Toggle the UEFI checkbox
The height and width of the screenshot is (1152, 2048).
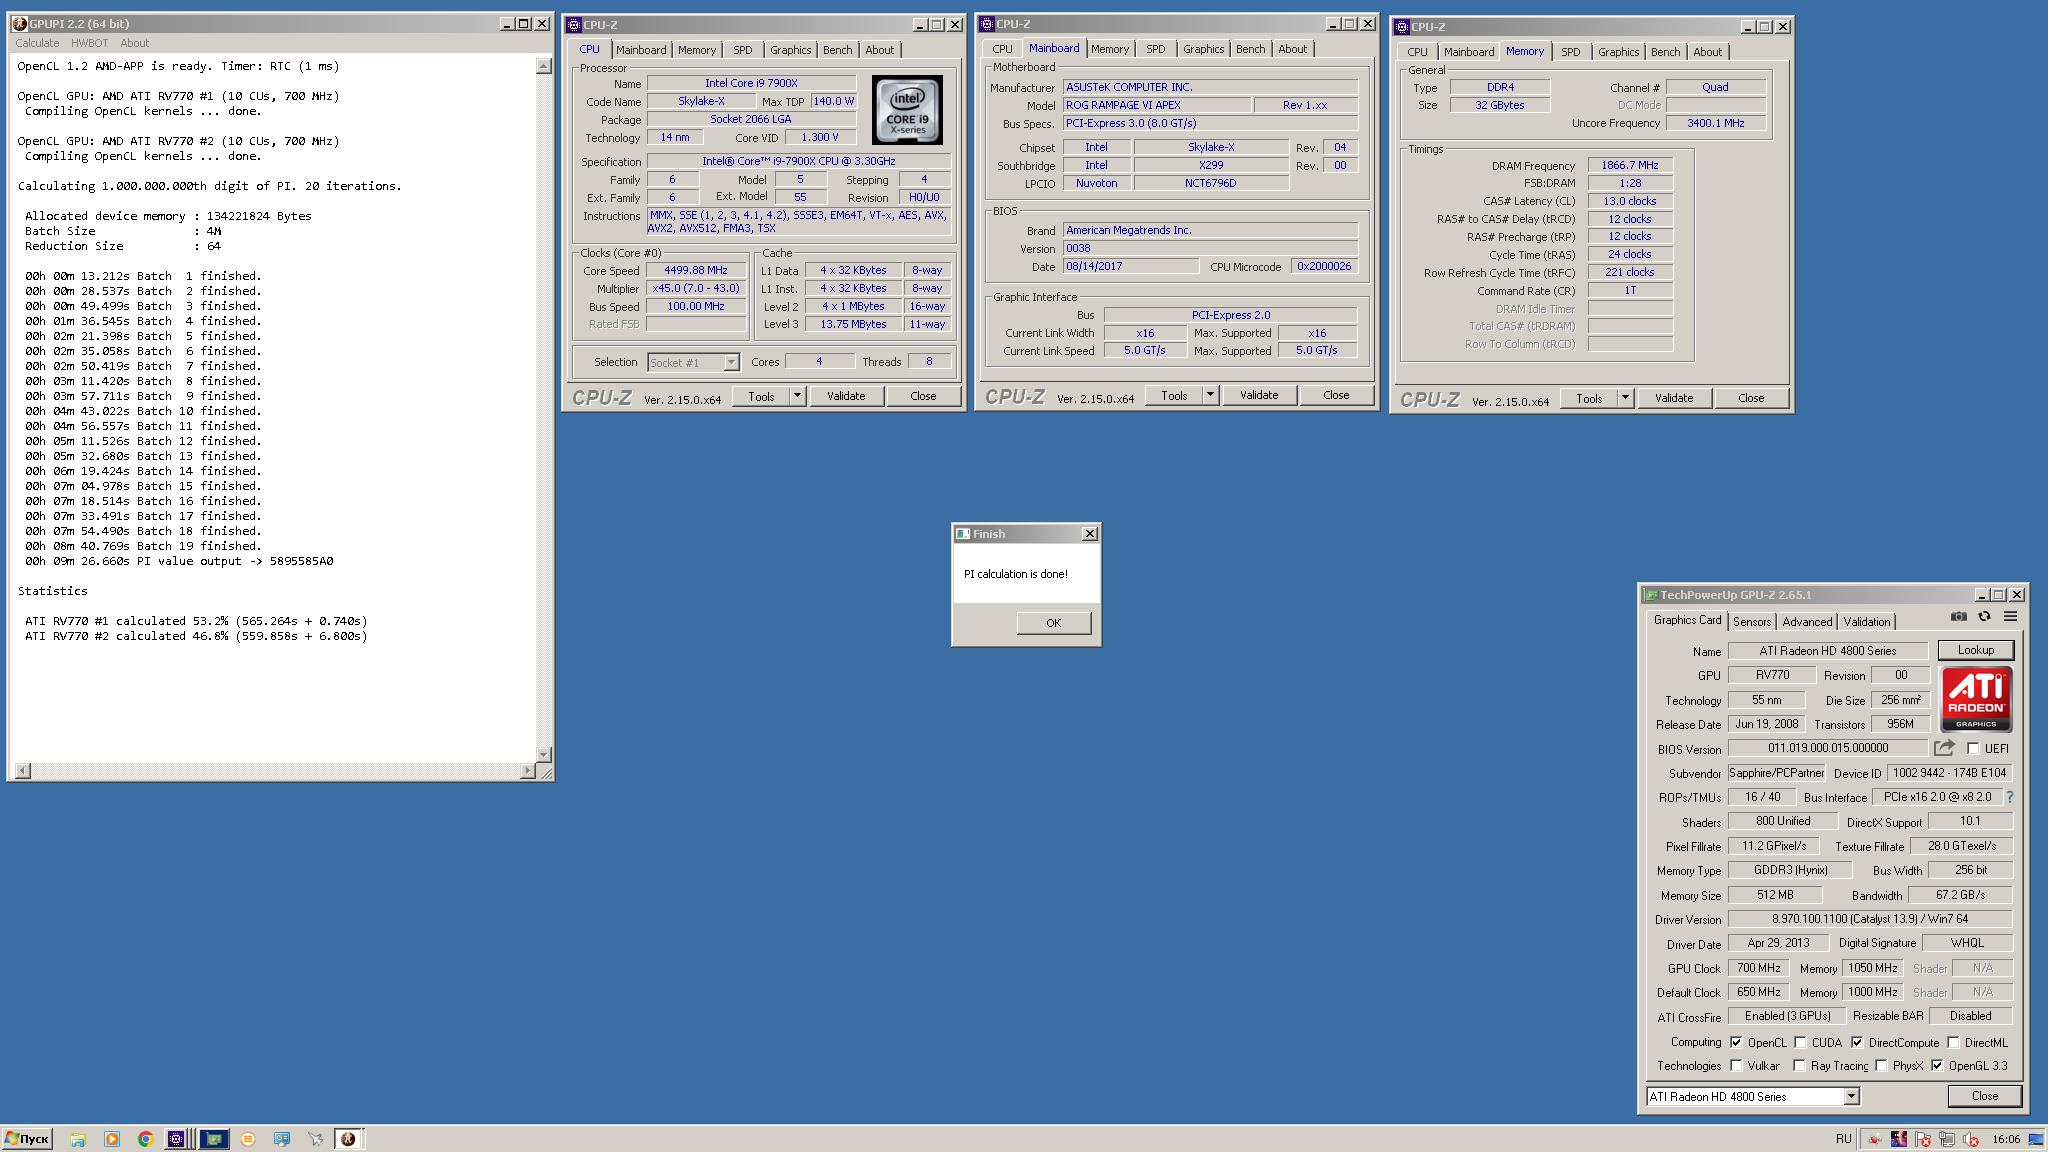(1973, 748)
